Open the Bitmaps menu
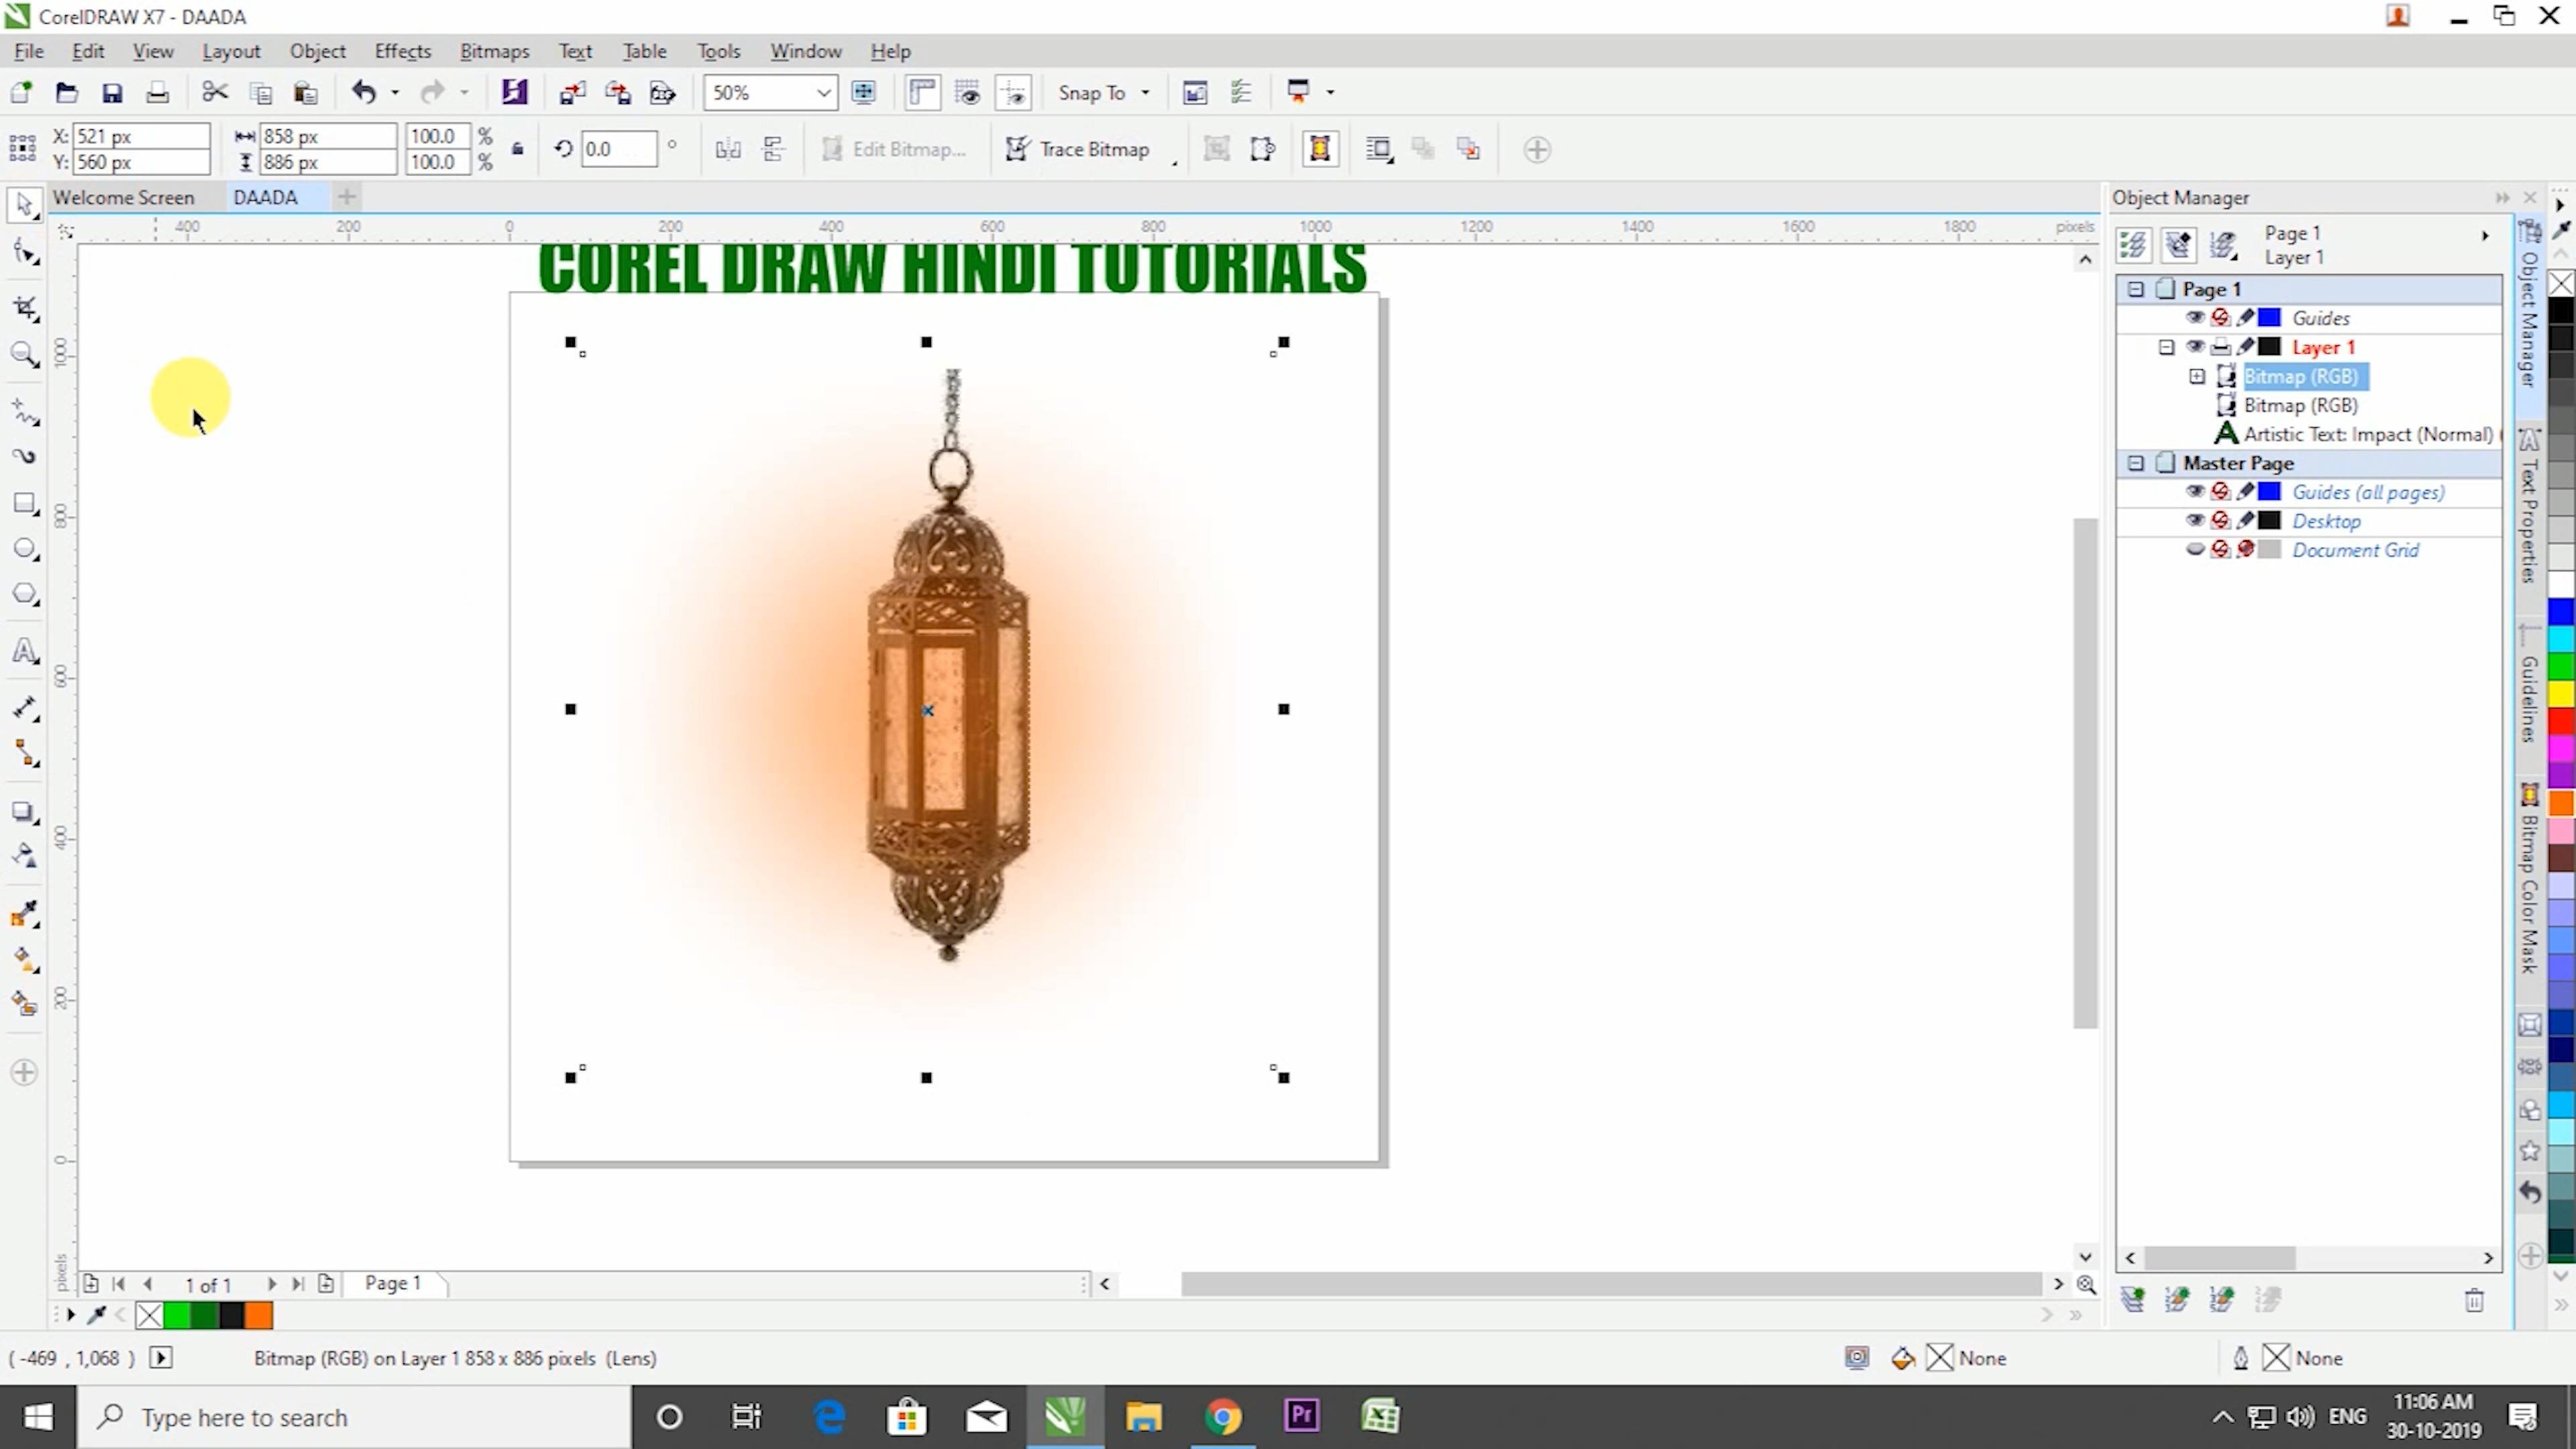This screenshot has height=1449, width=2576. pyautogui.click(x=494, y=51)
